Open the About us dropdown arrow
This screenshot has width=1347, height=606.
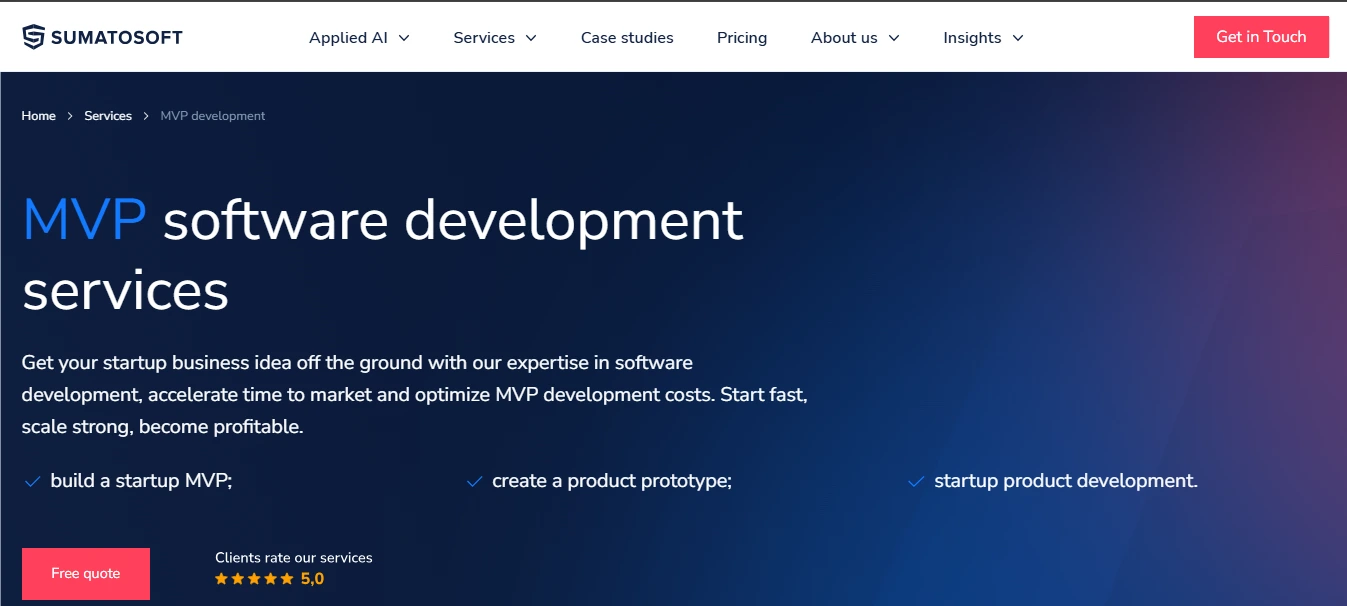[x=894, y=38]
